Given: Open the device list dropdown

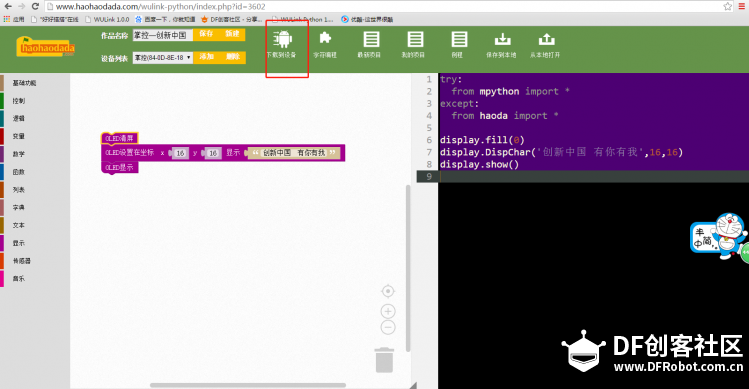Looking at the screenshot, I should (163, 57).
